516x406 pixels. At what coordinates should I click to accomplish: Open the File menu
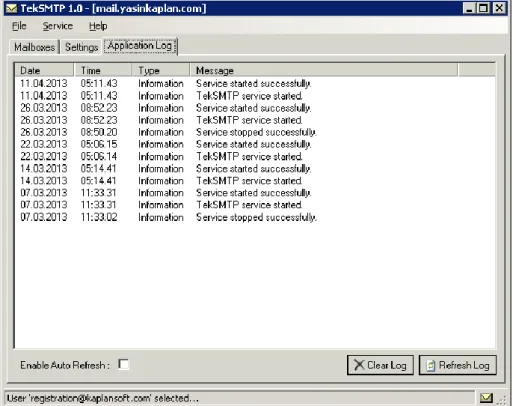(19, 26)
